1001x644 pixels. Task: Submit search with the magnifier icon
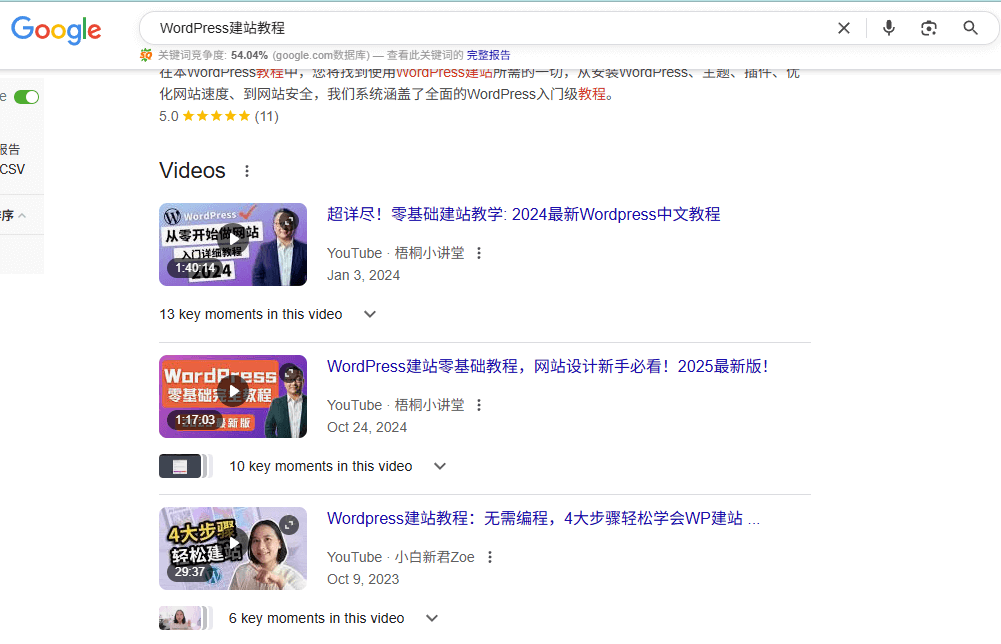coord(970,28)
